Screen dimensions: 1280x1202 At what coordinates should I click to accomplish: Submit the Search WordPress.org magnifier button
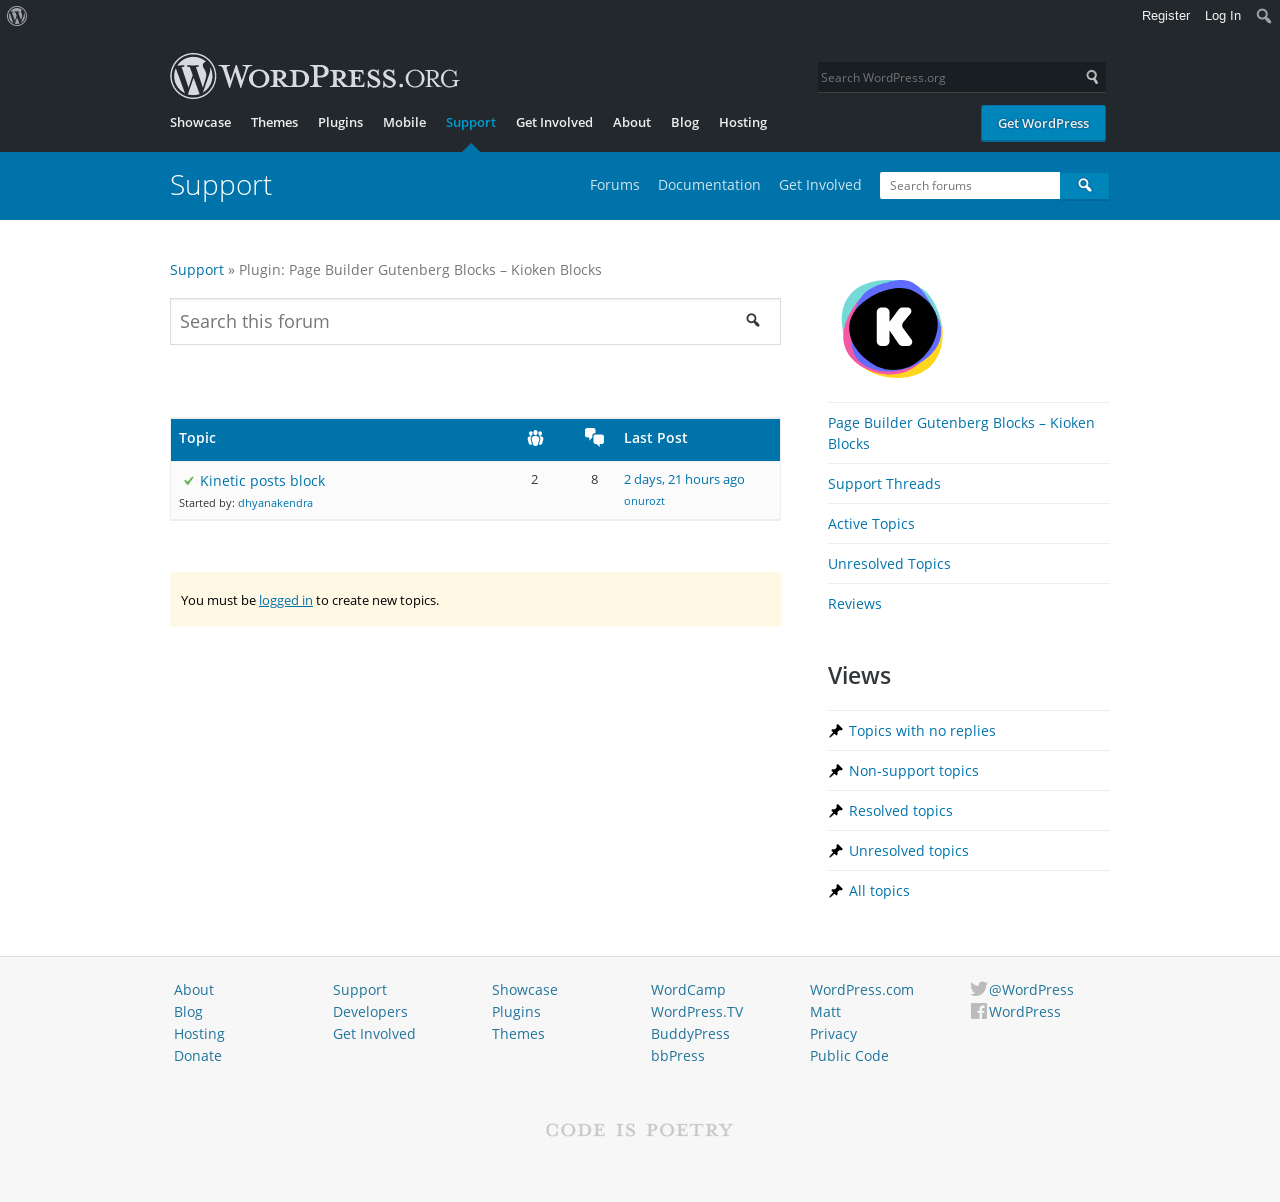pos(1092,77)
